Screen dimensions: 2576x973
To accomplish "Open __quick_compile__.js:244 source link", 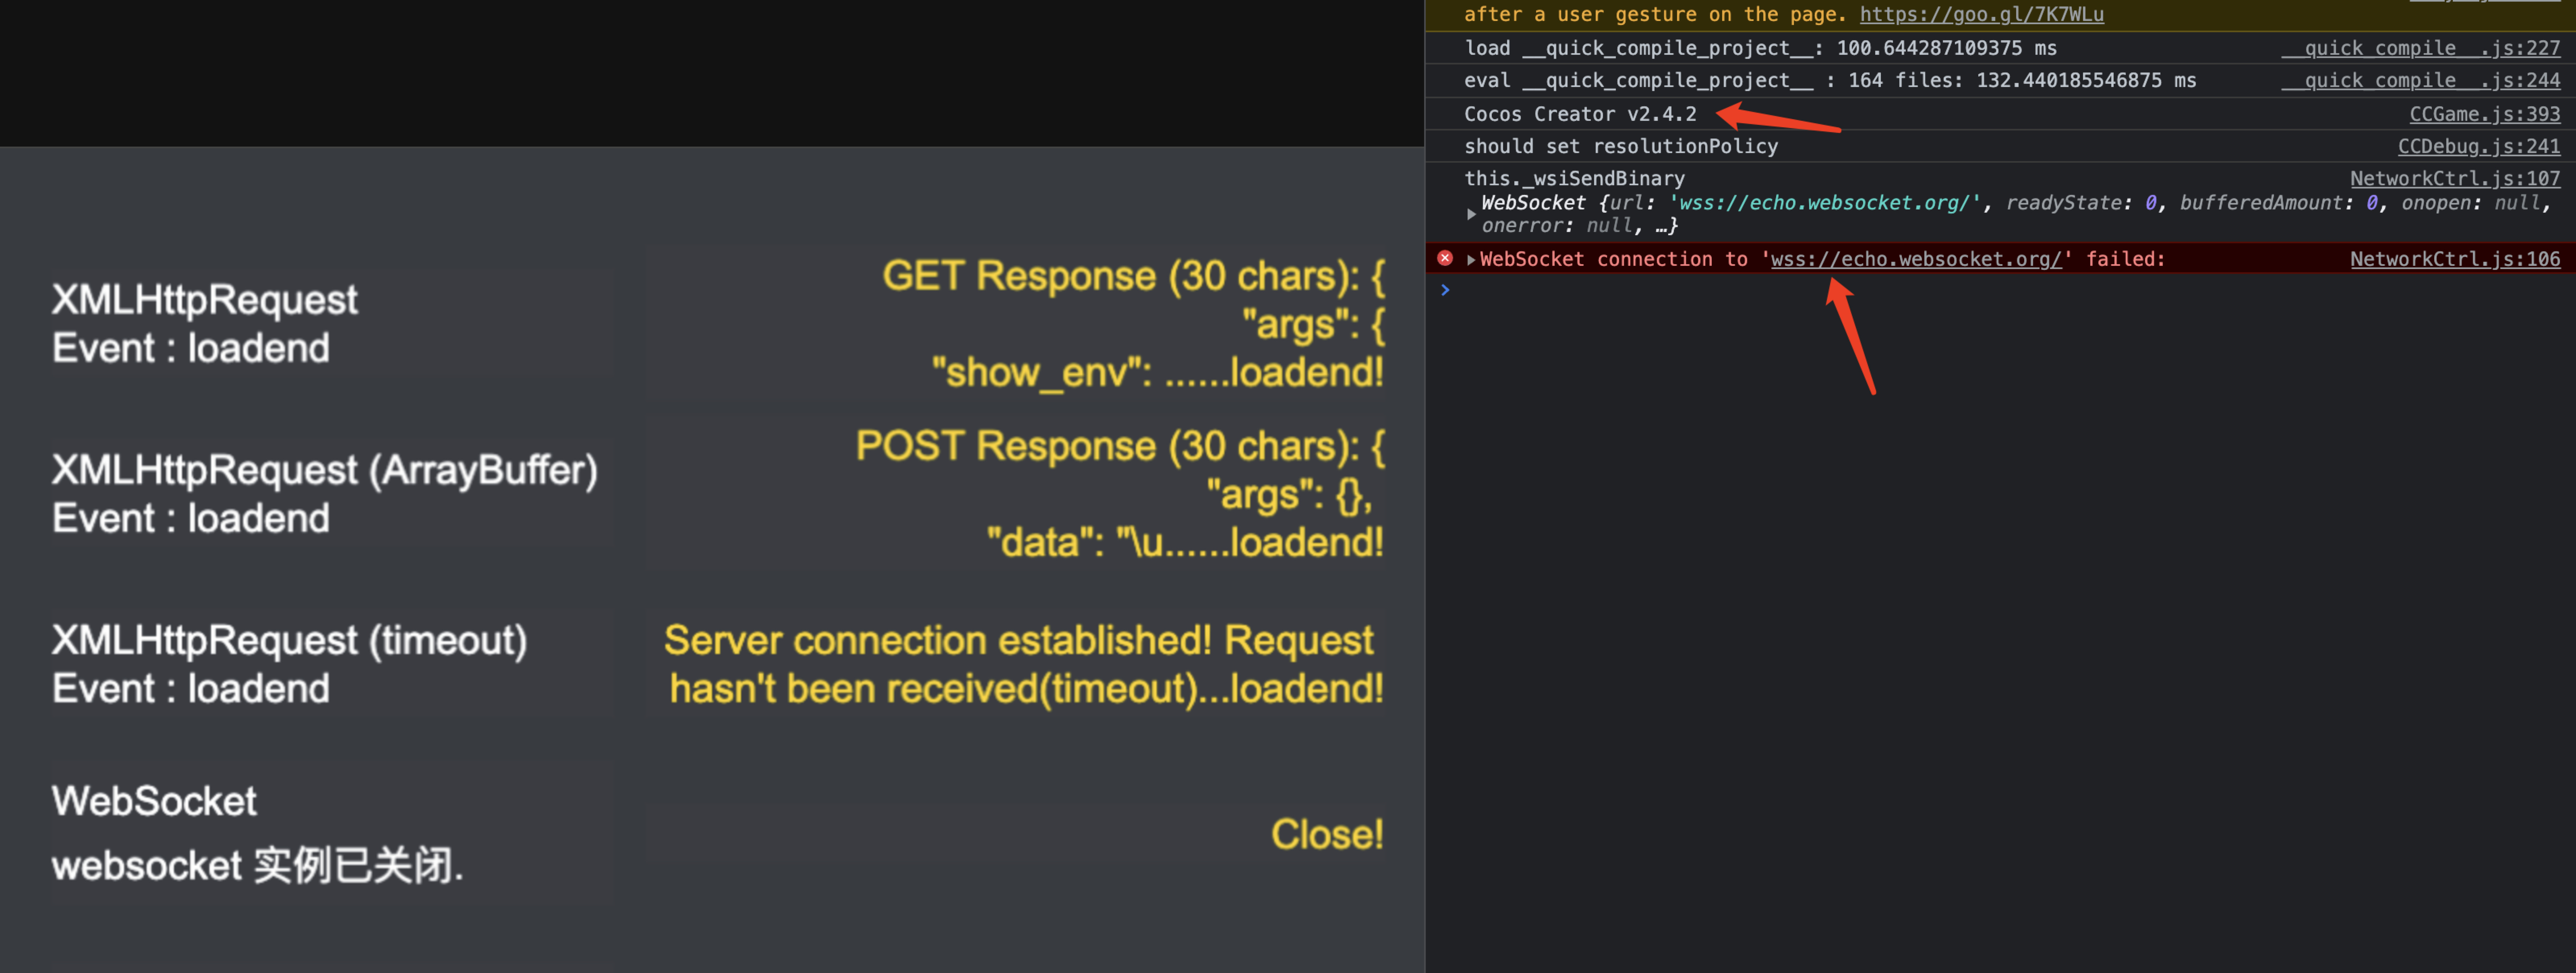I will tap(2420, 80).
